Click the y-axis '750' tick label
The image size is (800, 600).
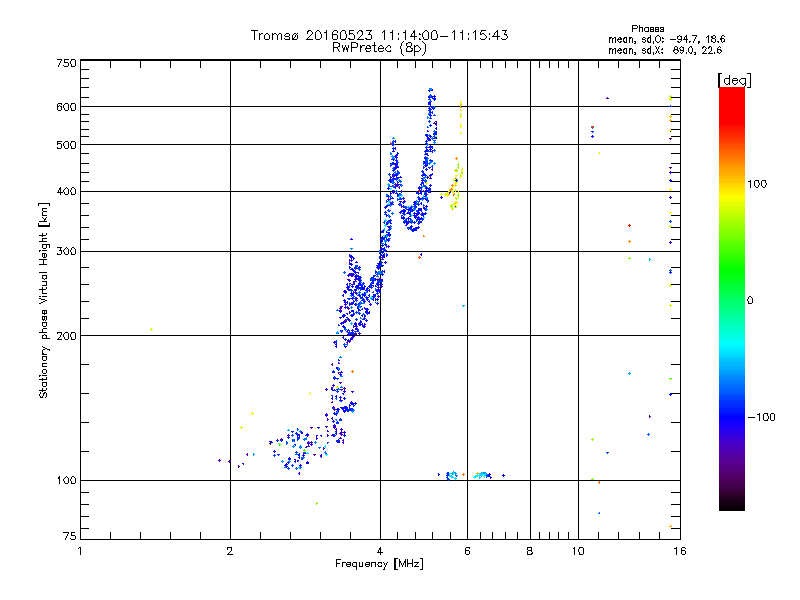(x=66, y=63)
